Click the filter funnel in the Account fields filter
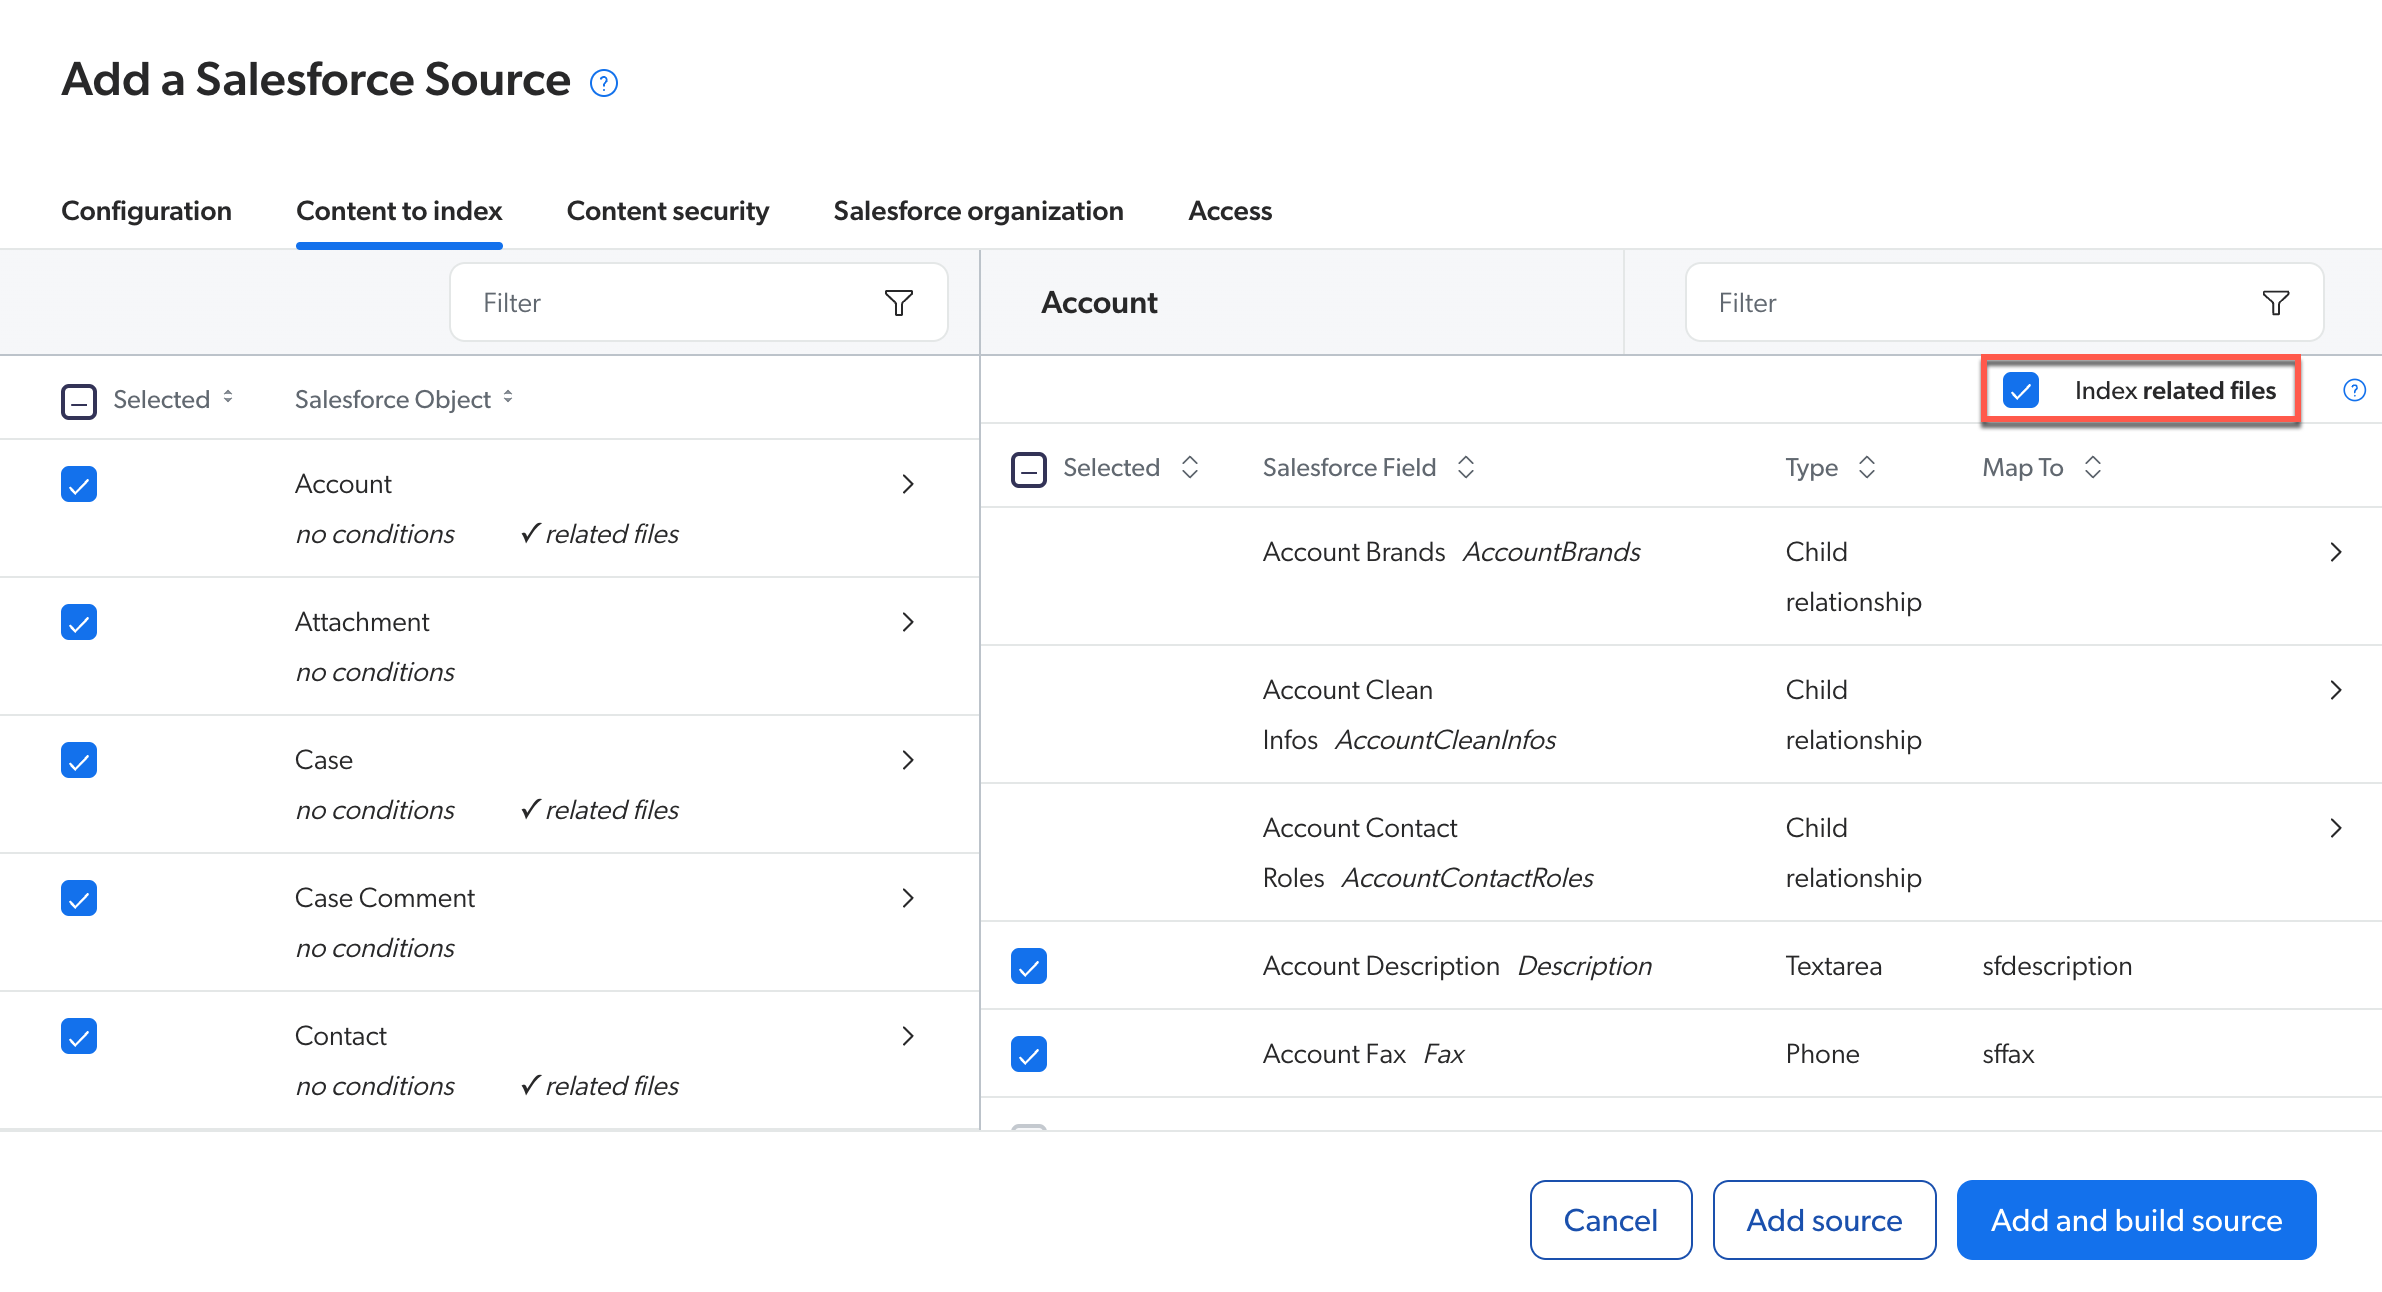 (x=2276, y=303)
